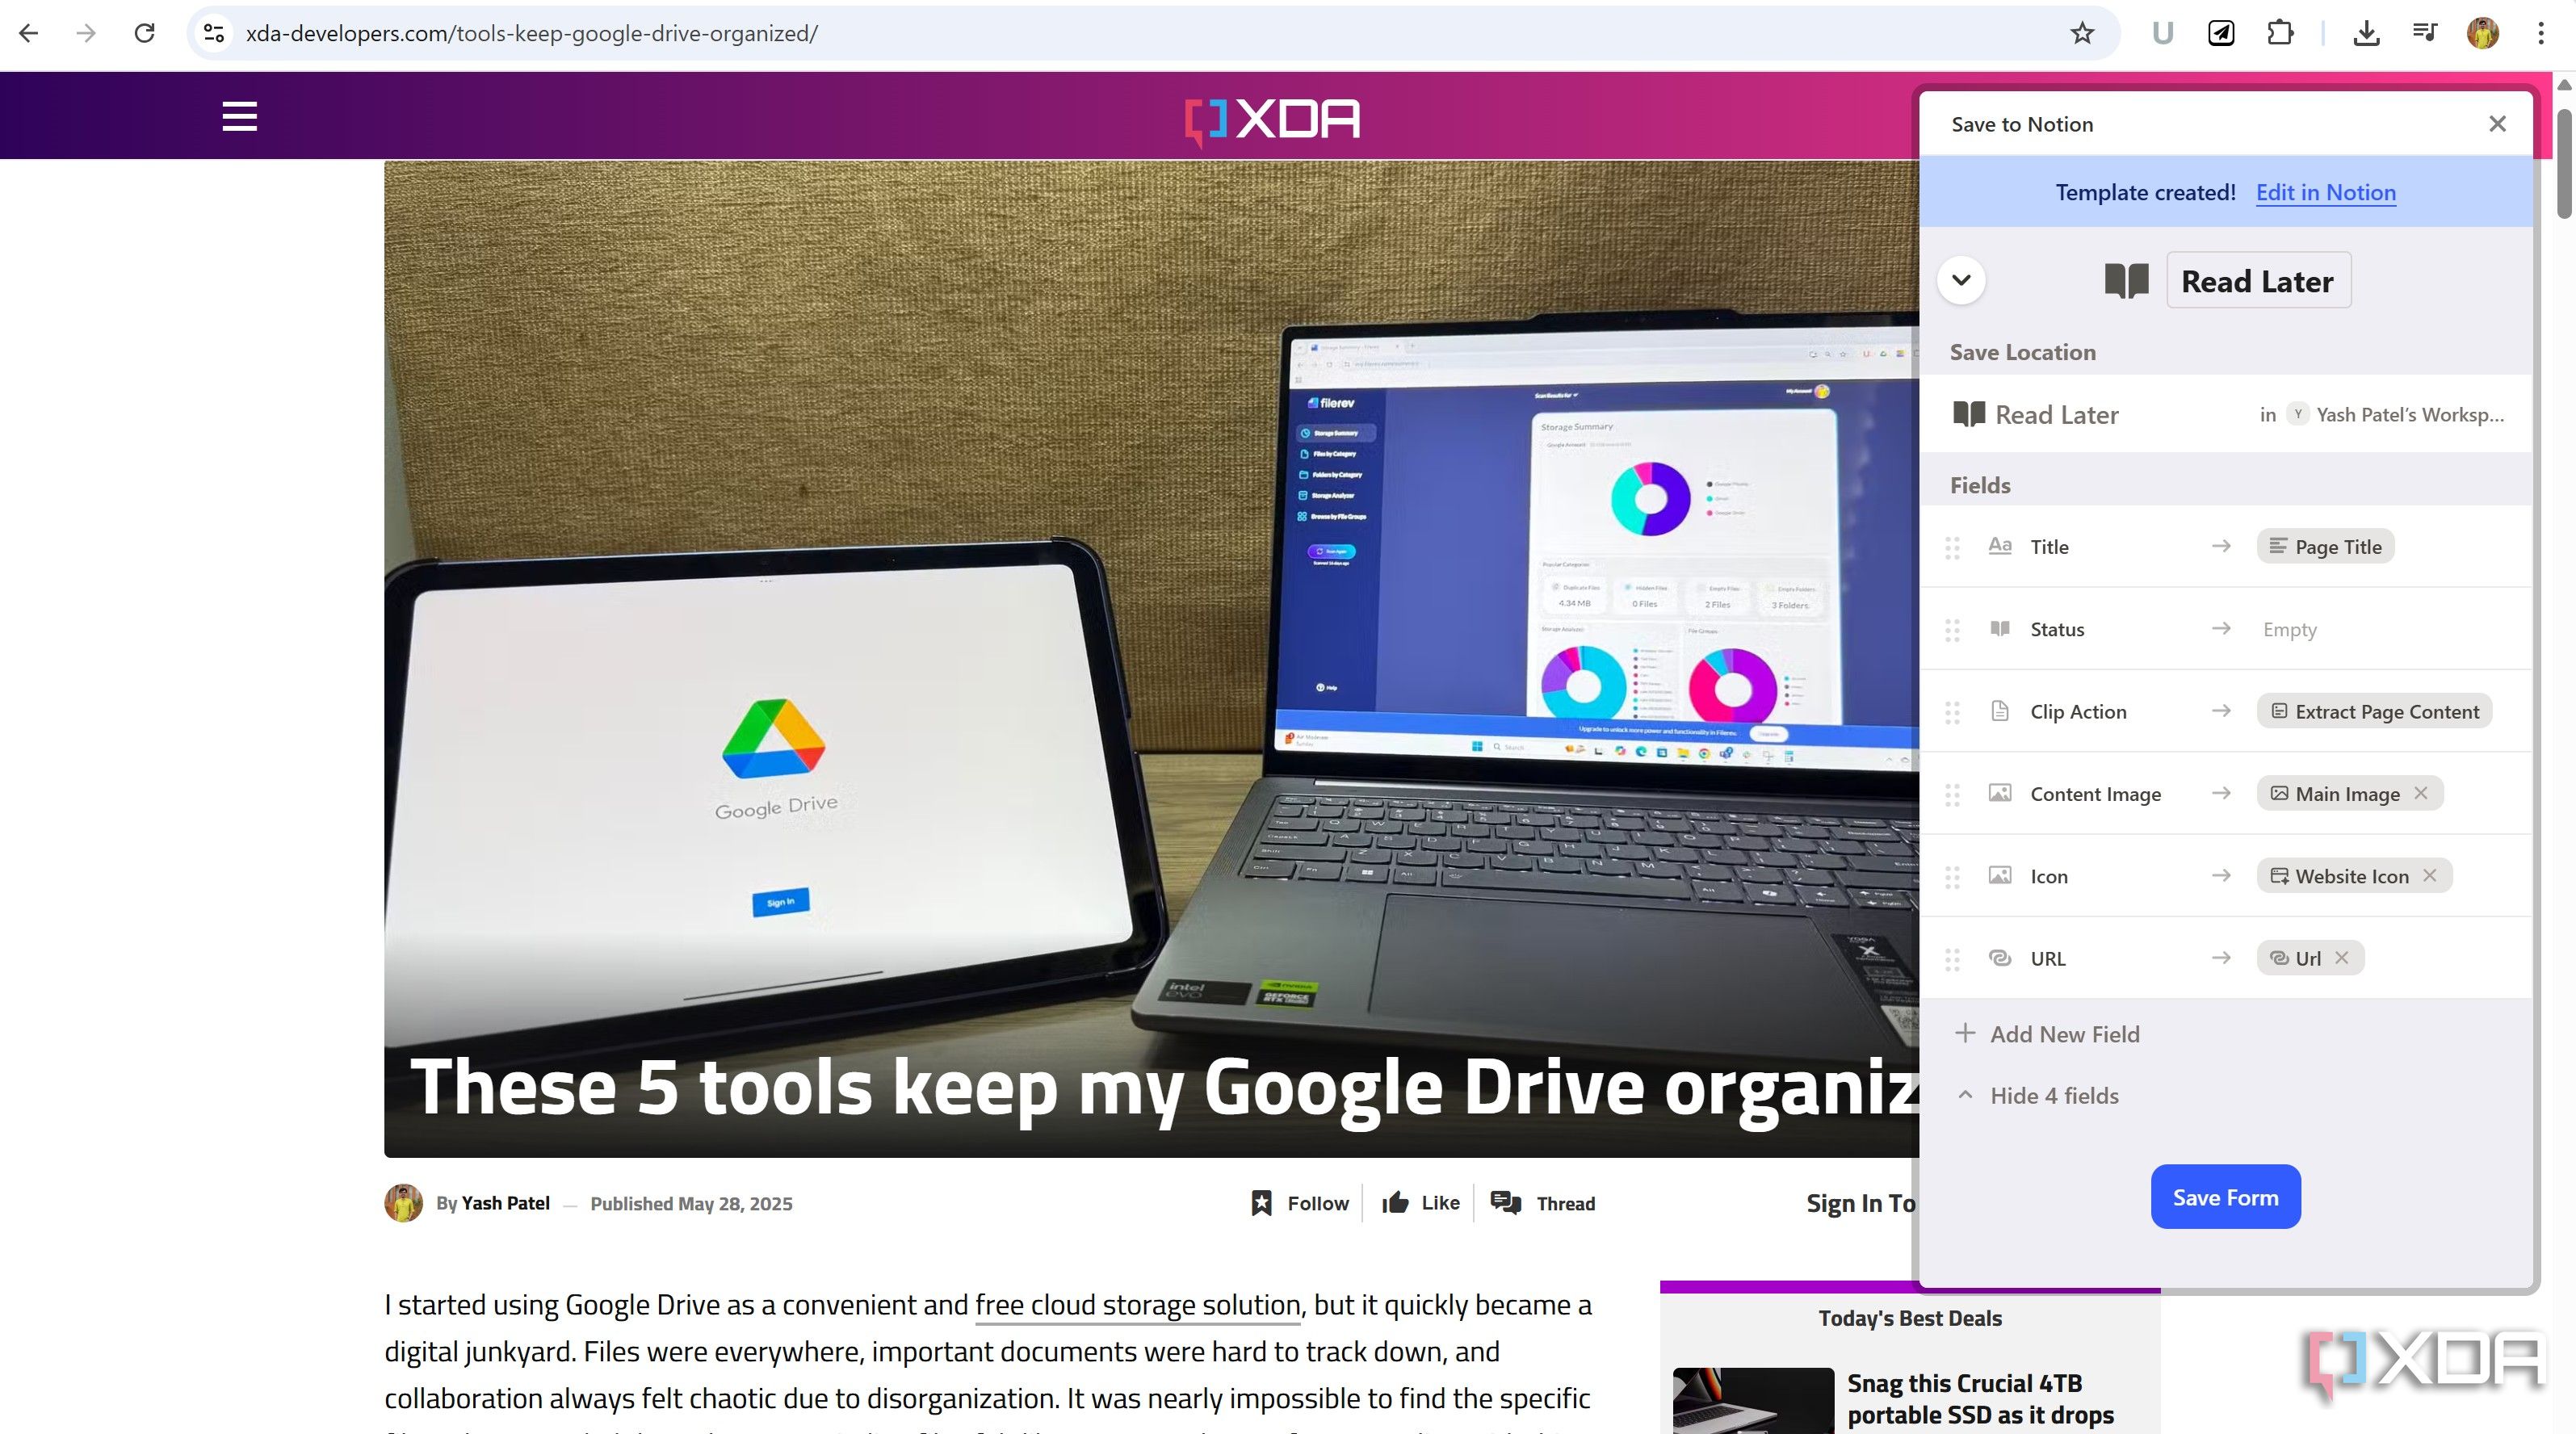Screen dimensions: 2576x1434
Task: Click Edit in Notion link
Action: pos(2325,192)
